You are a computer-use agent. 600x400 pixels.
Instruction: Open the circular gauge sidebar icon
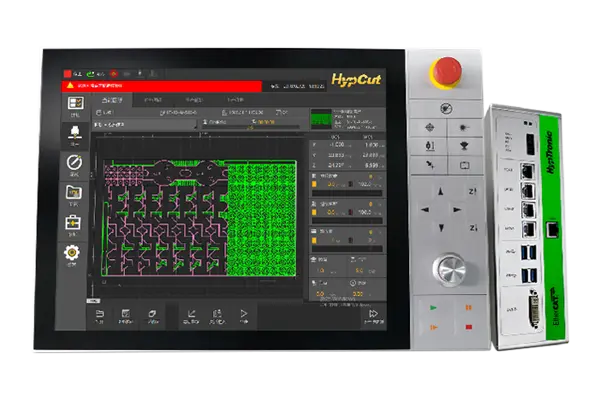[x=74, y=162]
